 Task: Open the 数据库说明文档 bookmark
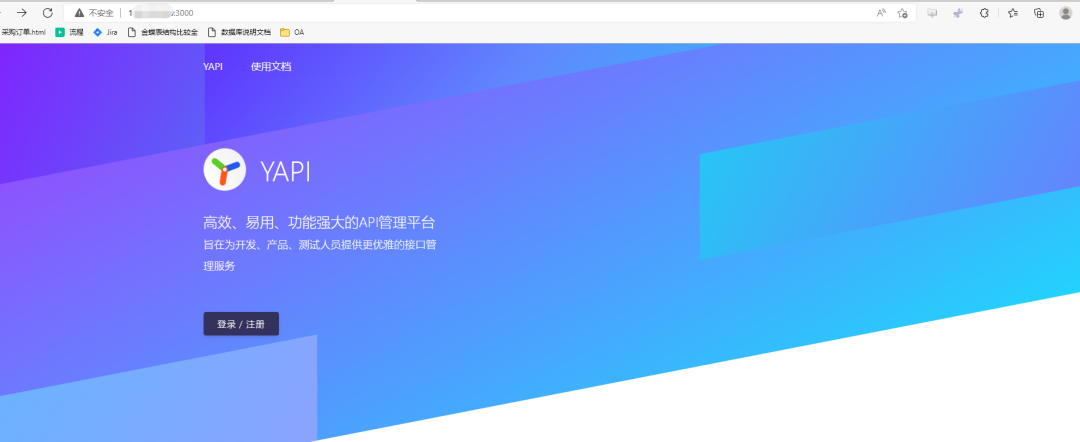[239, 32]
